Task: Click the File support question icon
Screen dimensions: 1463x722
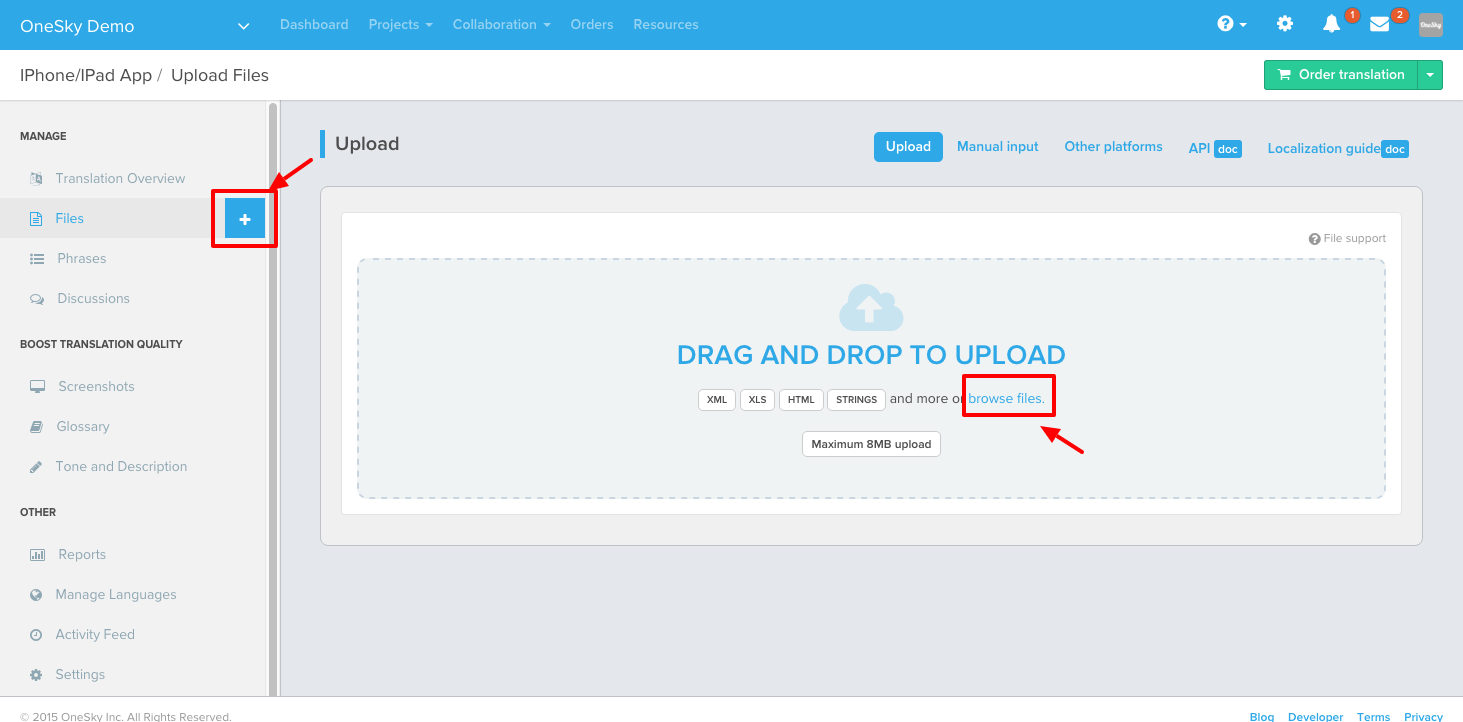Action: coord(1314,239)
